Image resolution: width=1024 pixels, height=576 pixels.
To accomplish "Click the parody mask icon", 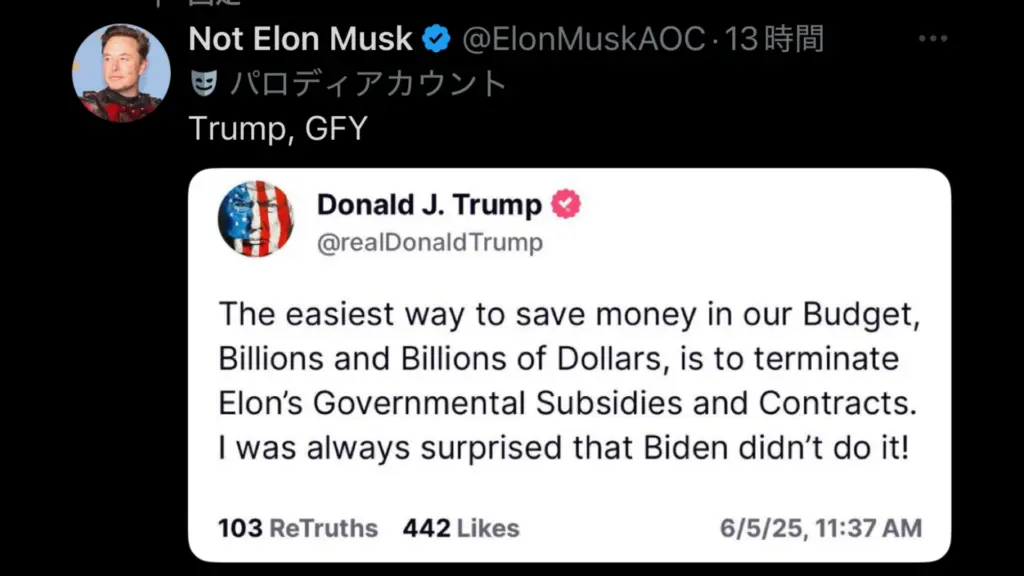I will pos(204,84).
